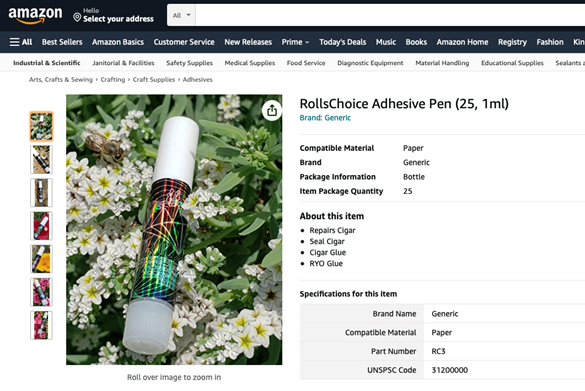
Task: Click Brand: Generic link
Action: [x=325, y=118]
